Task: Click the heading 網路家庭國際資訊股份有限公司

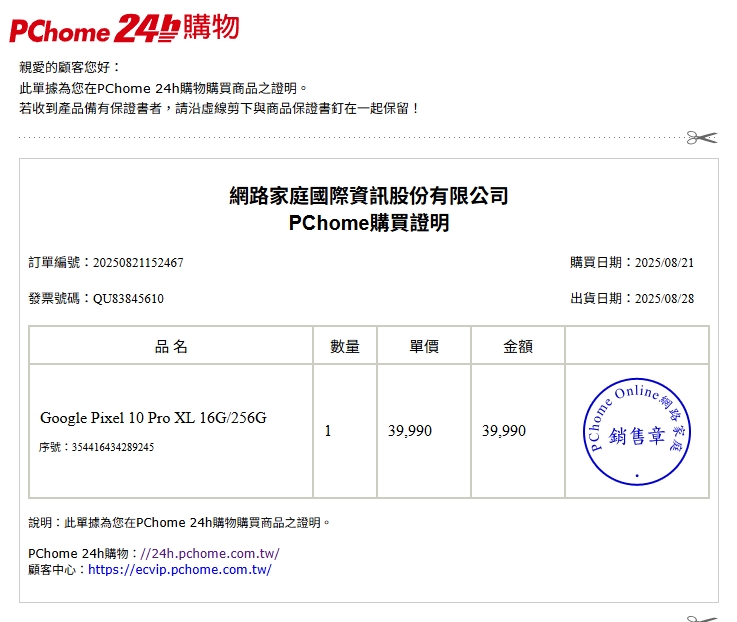Action: click(x=369, y=196)
